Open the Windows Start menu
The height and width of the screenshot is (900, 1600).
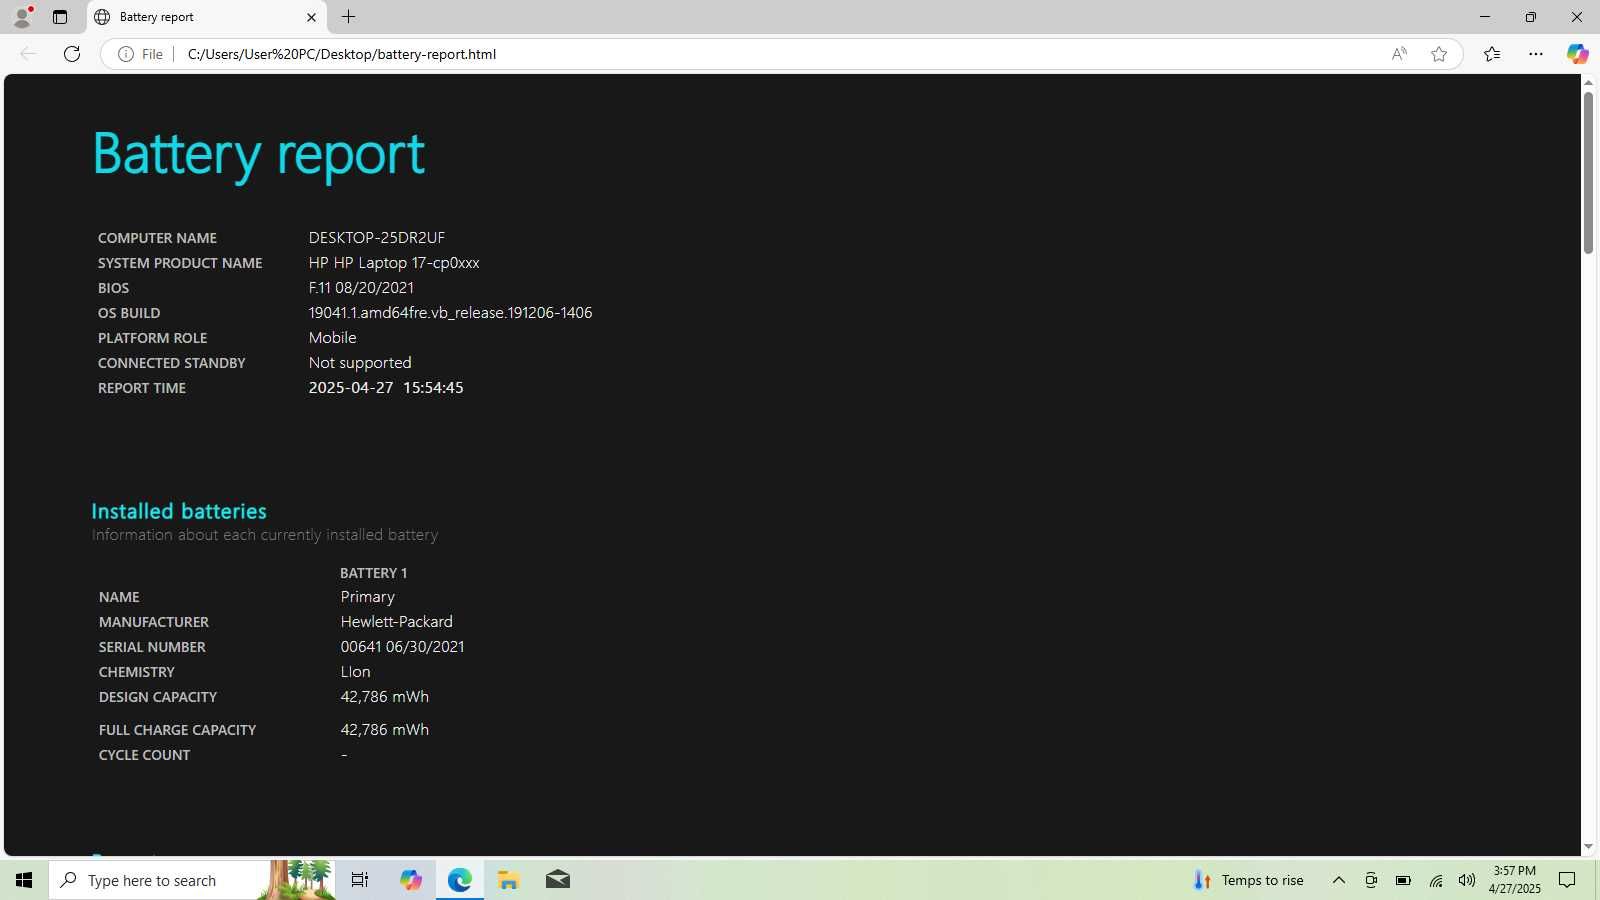24,880
